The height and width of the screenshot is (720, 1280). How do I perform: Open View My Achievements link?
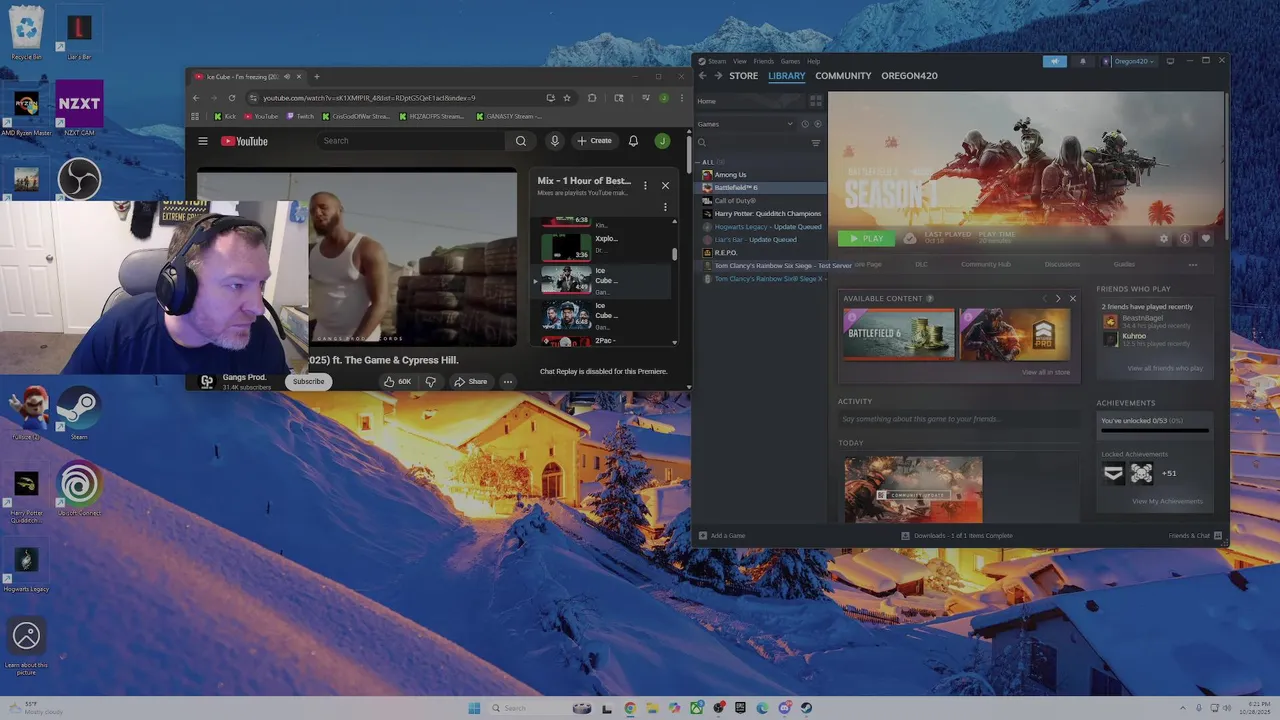pyautogui.click(x=1167, y=501)
